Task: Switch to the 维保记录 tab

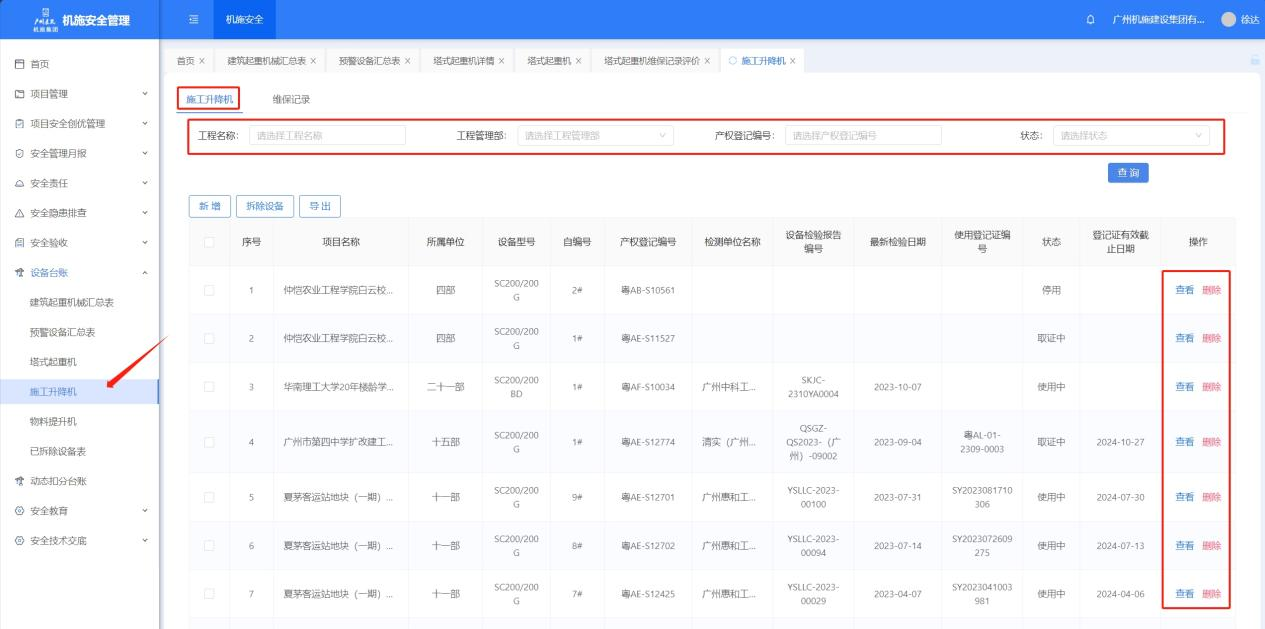Action: pyautogui.click(x=291, y=99)
